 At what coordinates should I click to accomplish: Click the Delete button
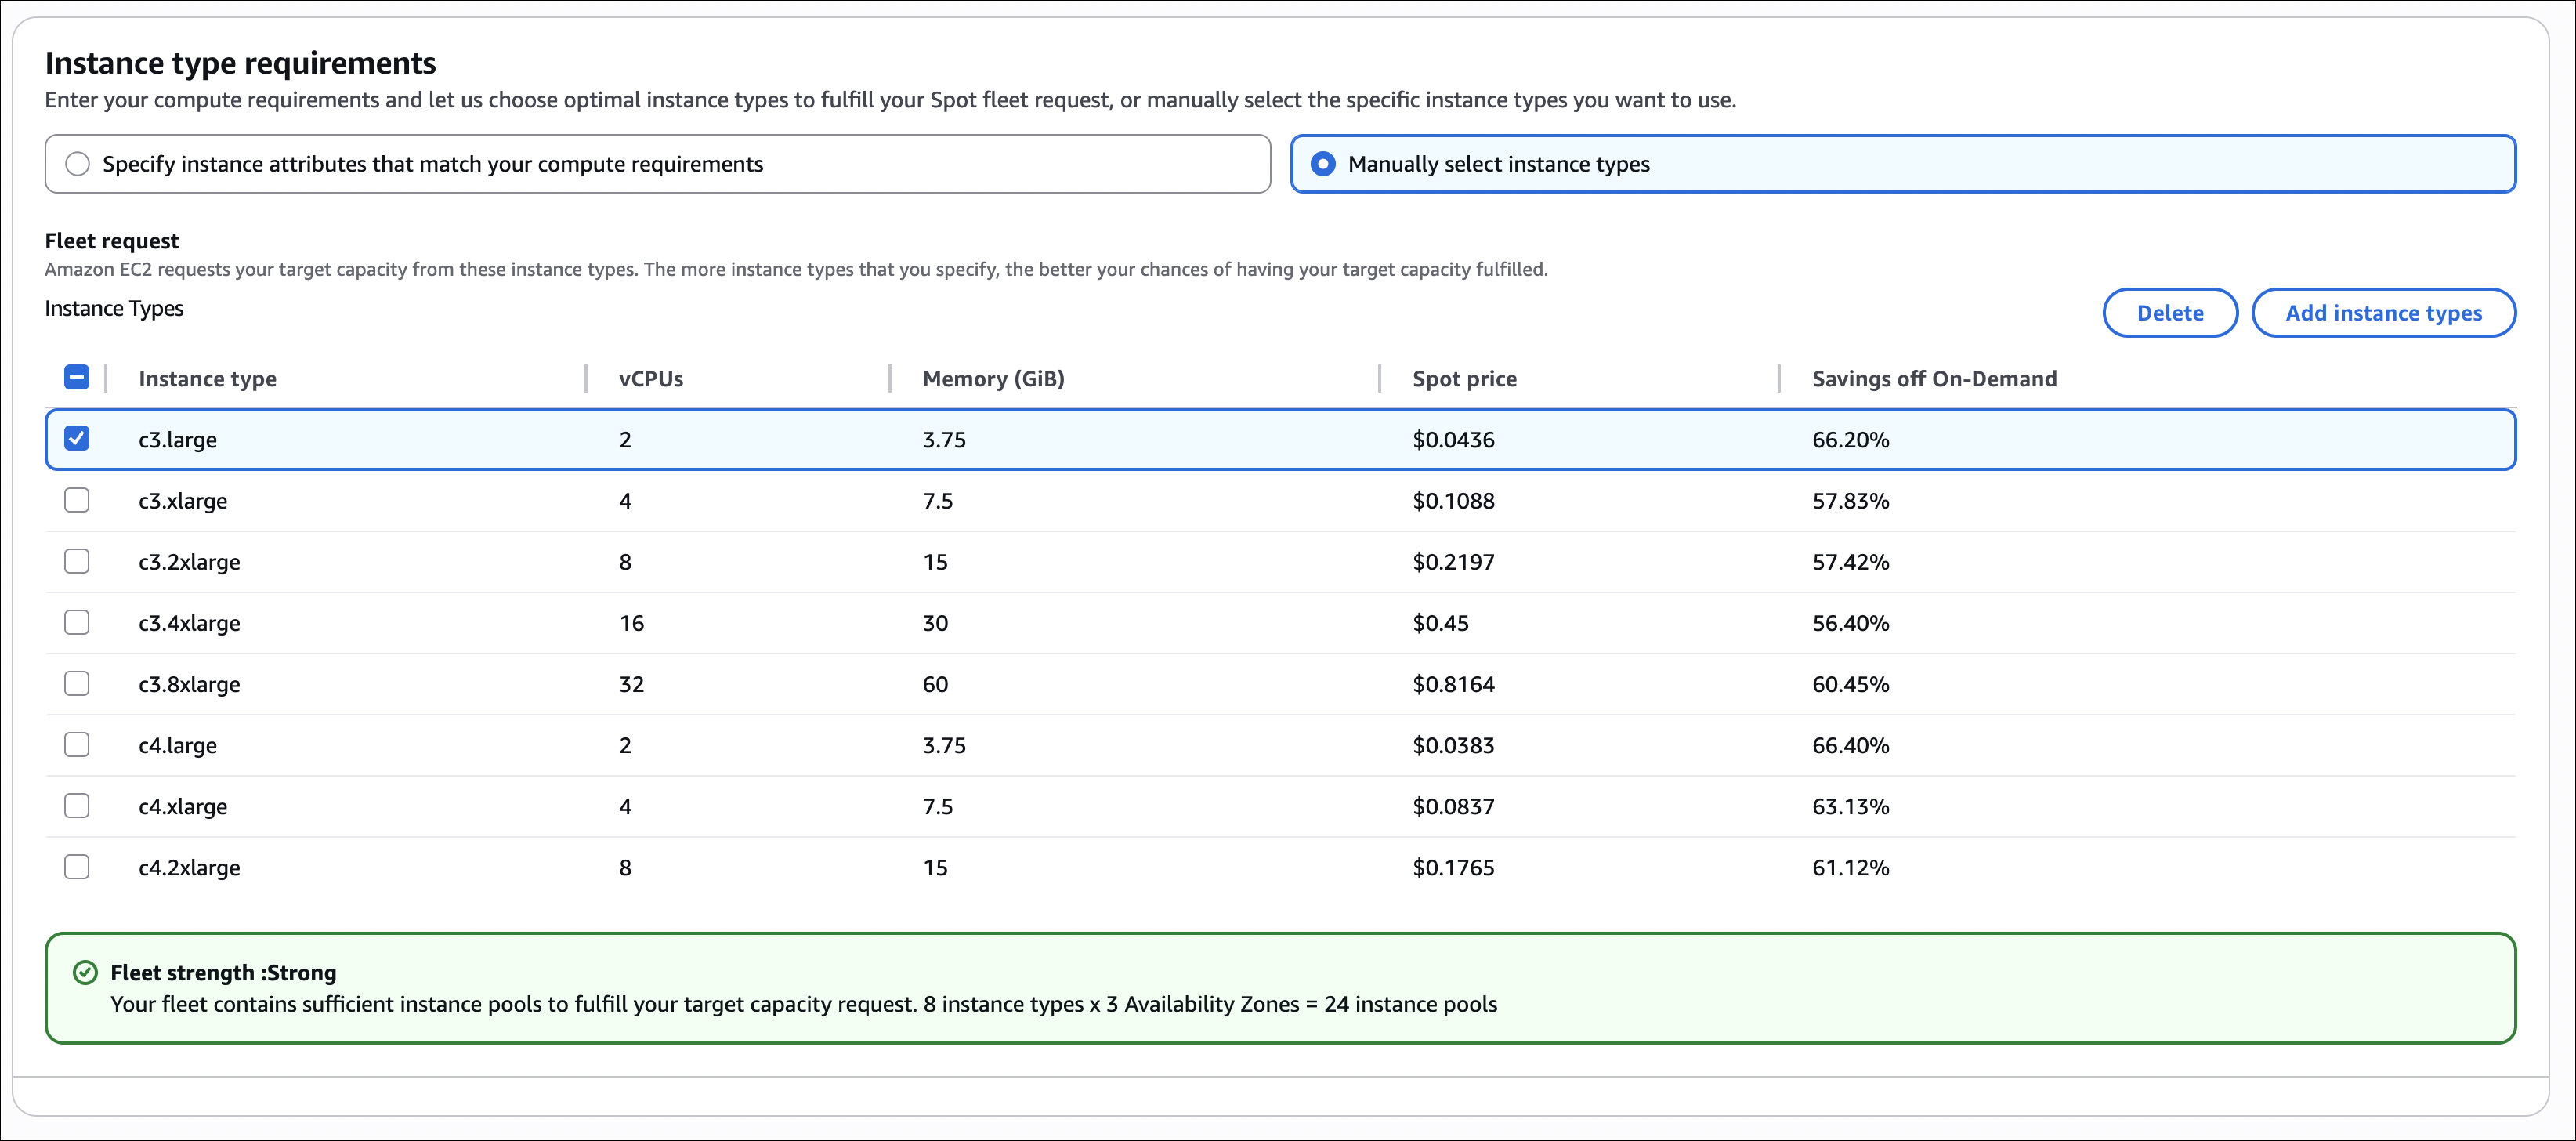click(x=2169, y=313)
